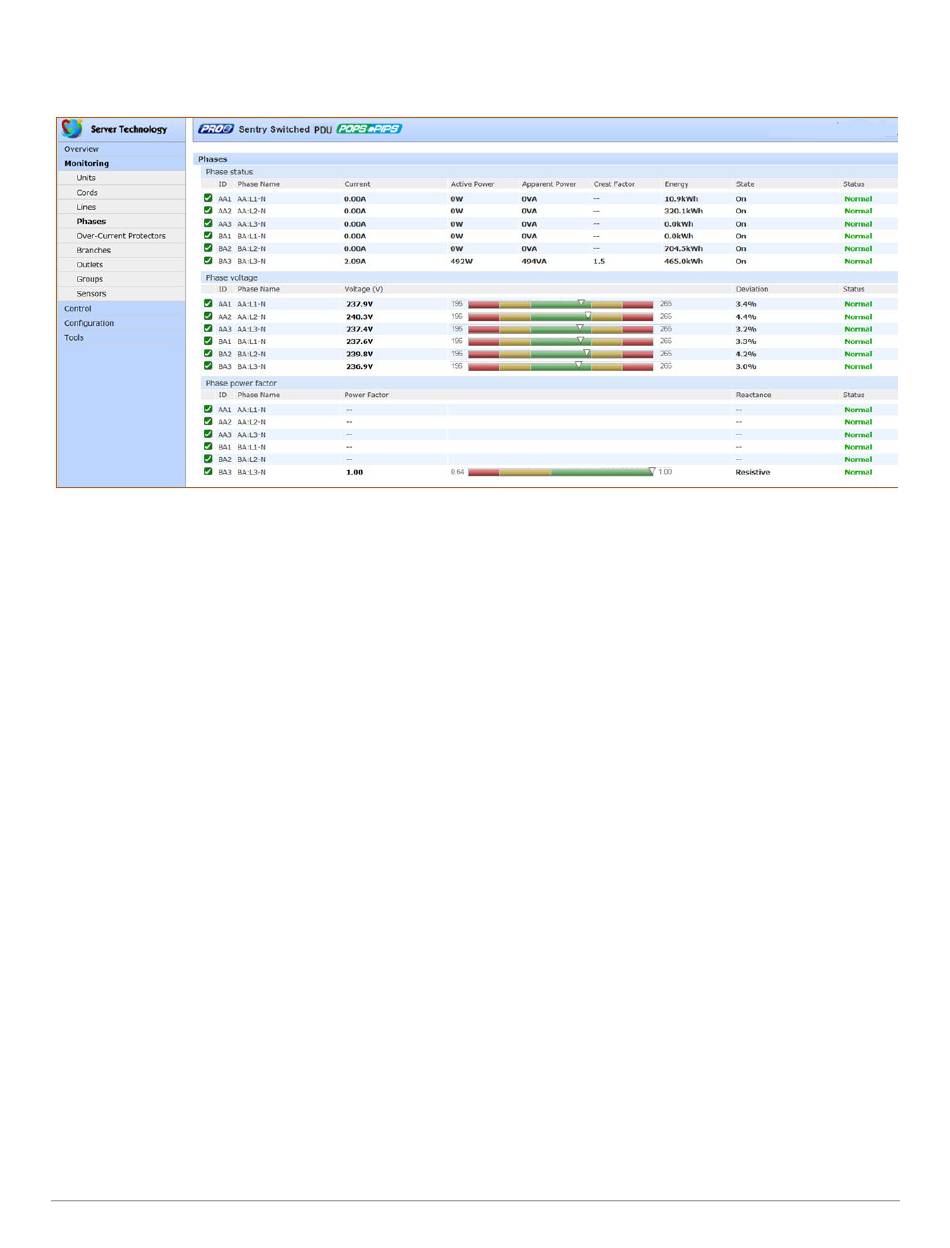Click the green check for BA2 in Phase voltage
The width and height of the screenshot is (950, 1248).
pos(208,353)
